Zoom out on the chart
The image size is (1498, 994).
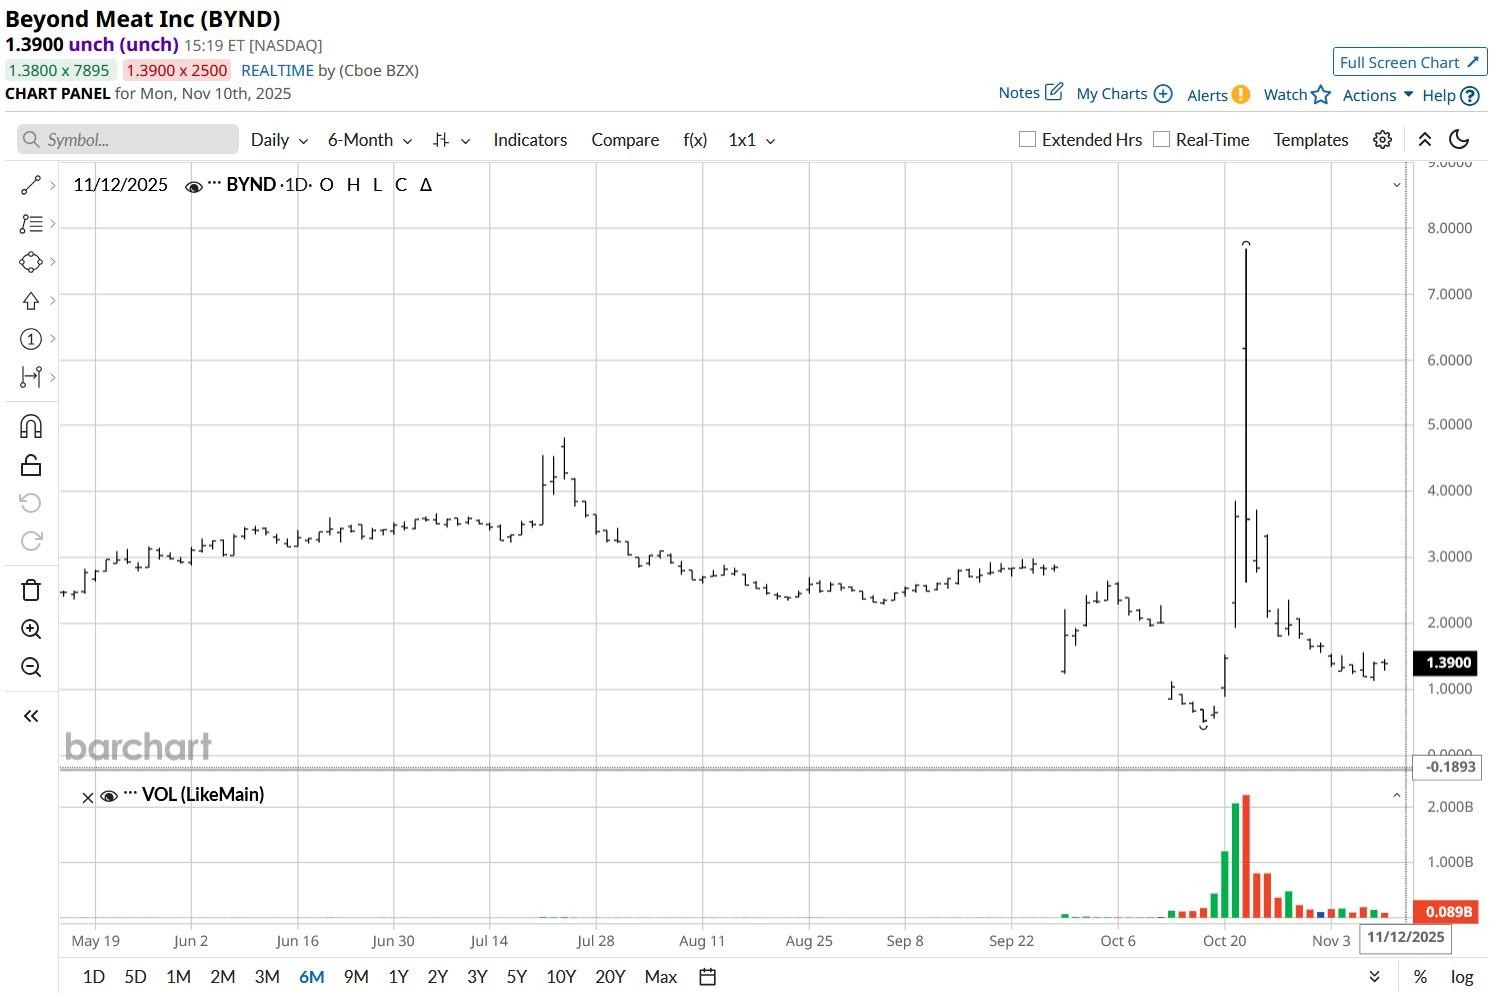pyautogui.click(x=31, y=667)
